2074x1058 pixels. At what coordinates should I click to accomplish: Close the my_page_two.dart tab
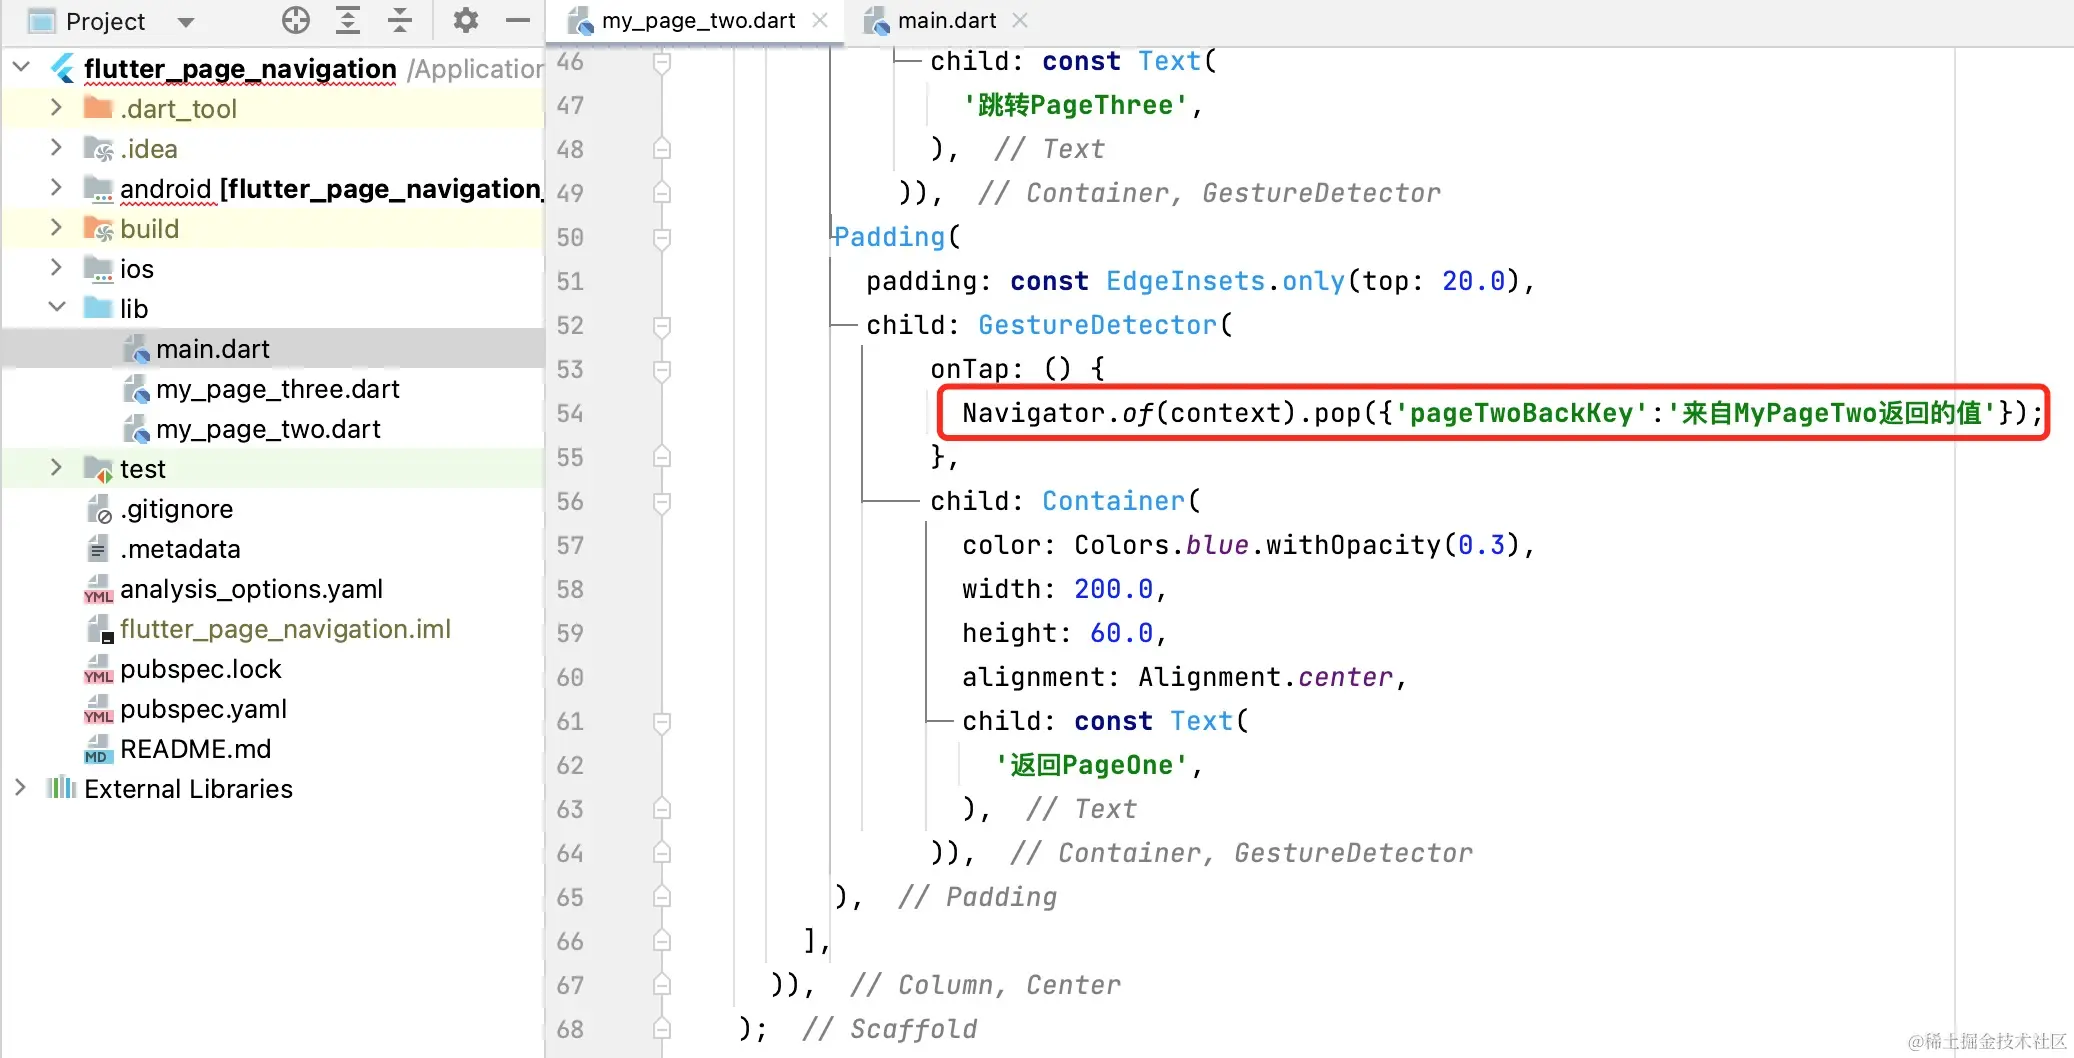pos(820,20)
